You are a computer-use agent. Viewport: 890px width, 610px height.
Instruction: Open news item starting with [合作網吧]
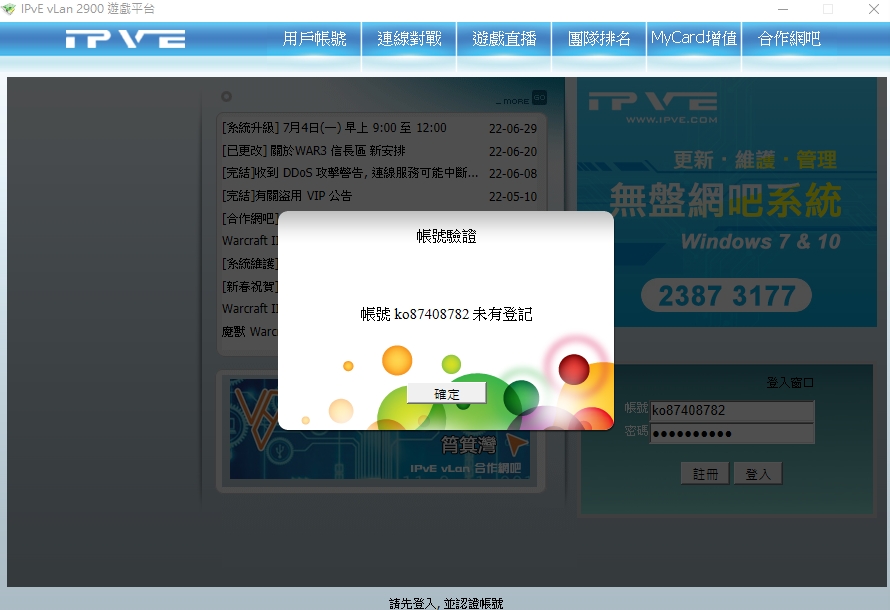250,218
